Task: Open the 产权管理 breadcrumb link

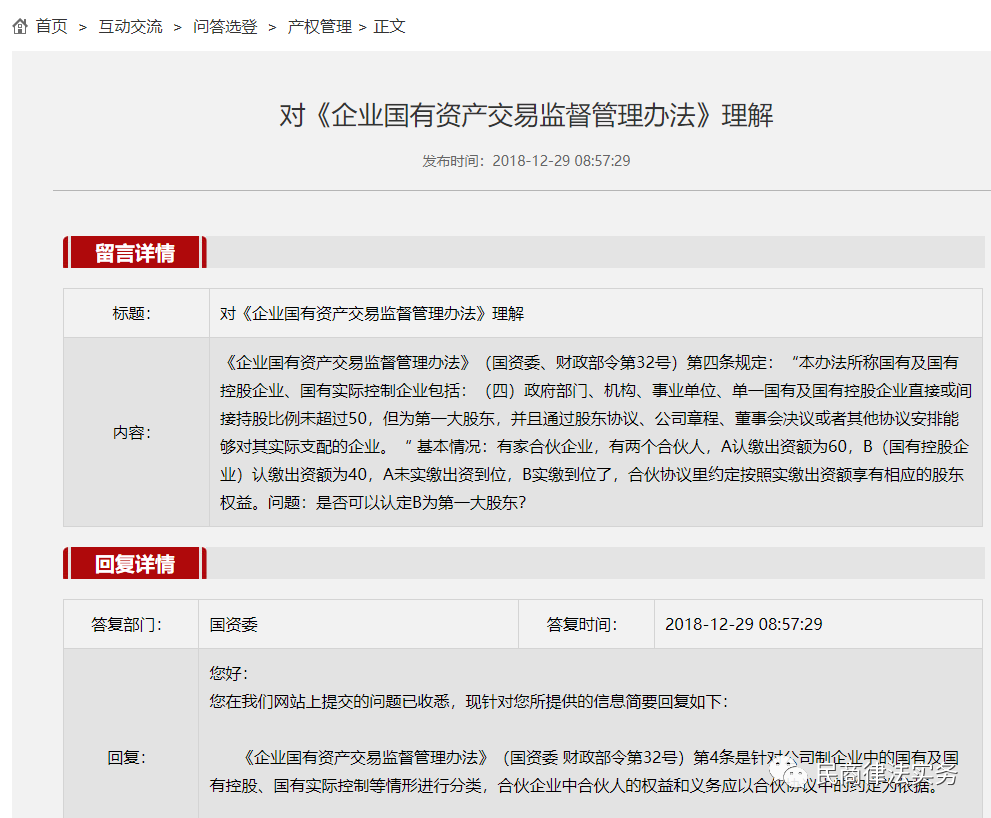Action: coord(318,27)
